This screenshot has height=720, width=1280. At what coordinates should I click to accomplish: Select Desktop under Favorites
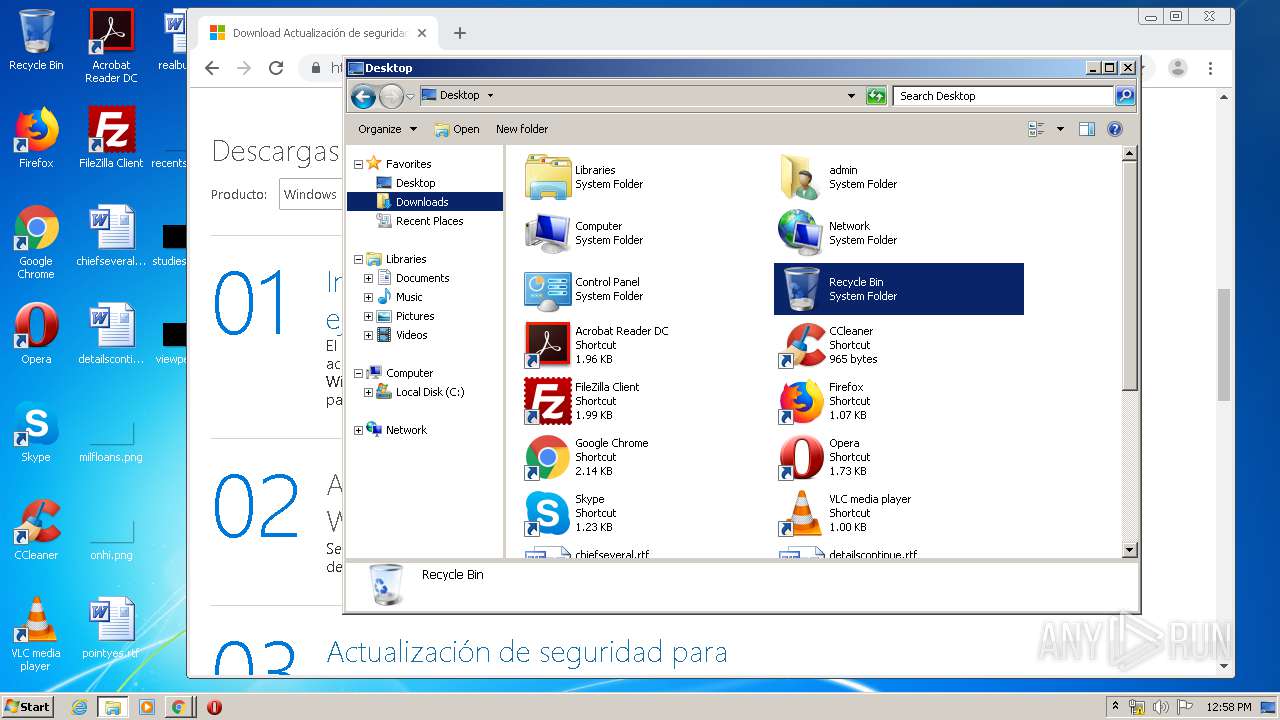(415, 183)
